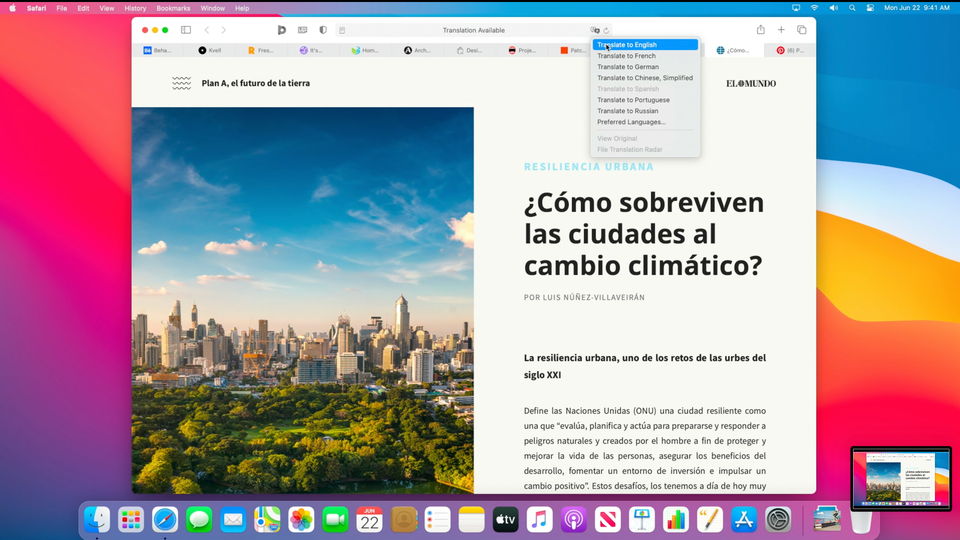Open the screenshot thumbnail preview
The width and height of the screenshot is (960, 540).
(x=901, y=478)
